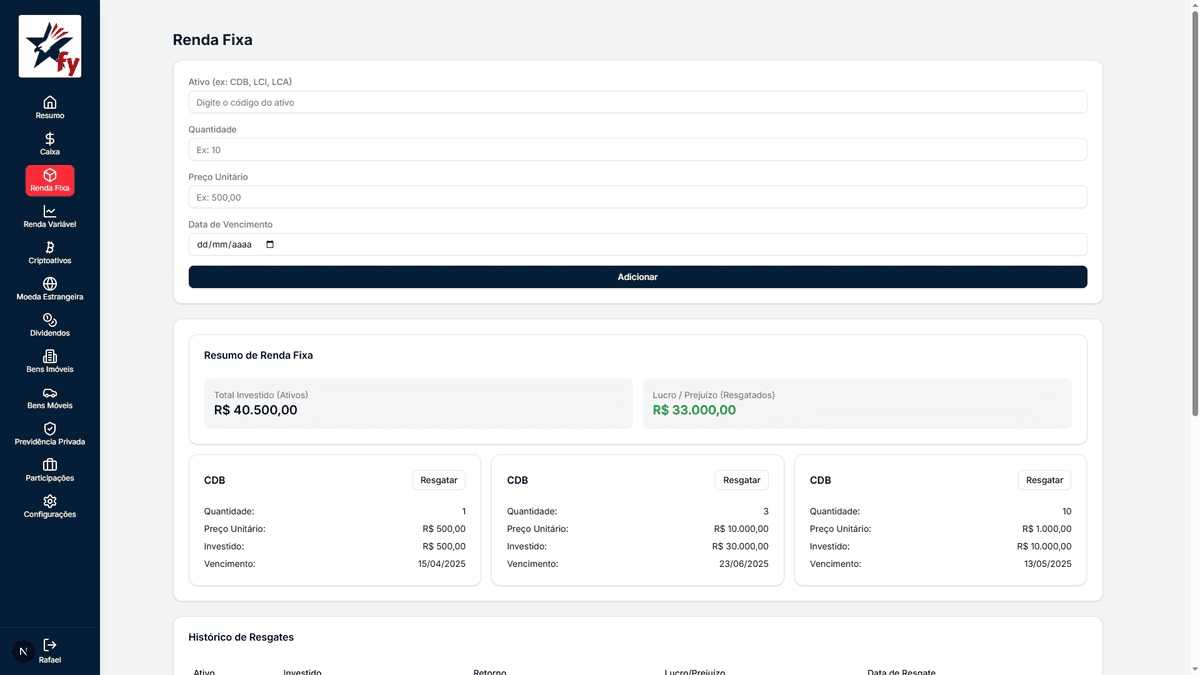The image size is (1200, 675).
Task: Focus the Ativo code input field
Action: point(637,102)
